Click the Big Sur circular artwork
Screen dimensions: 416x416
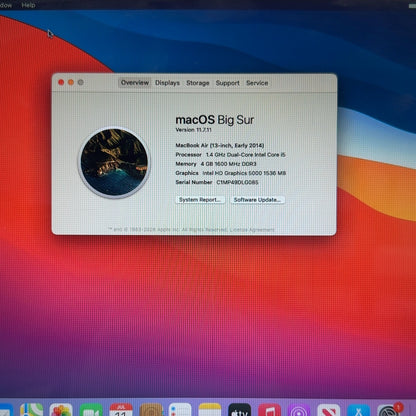114,162
